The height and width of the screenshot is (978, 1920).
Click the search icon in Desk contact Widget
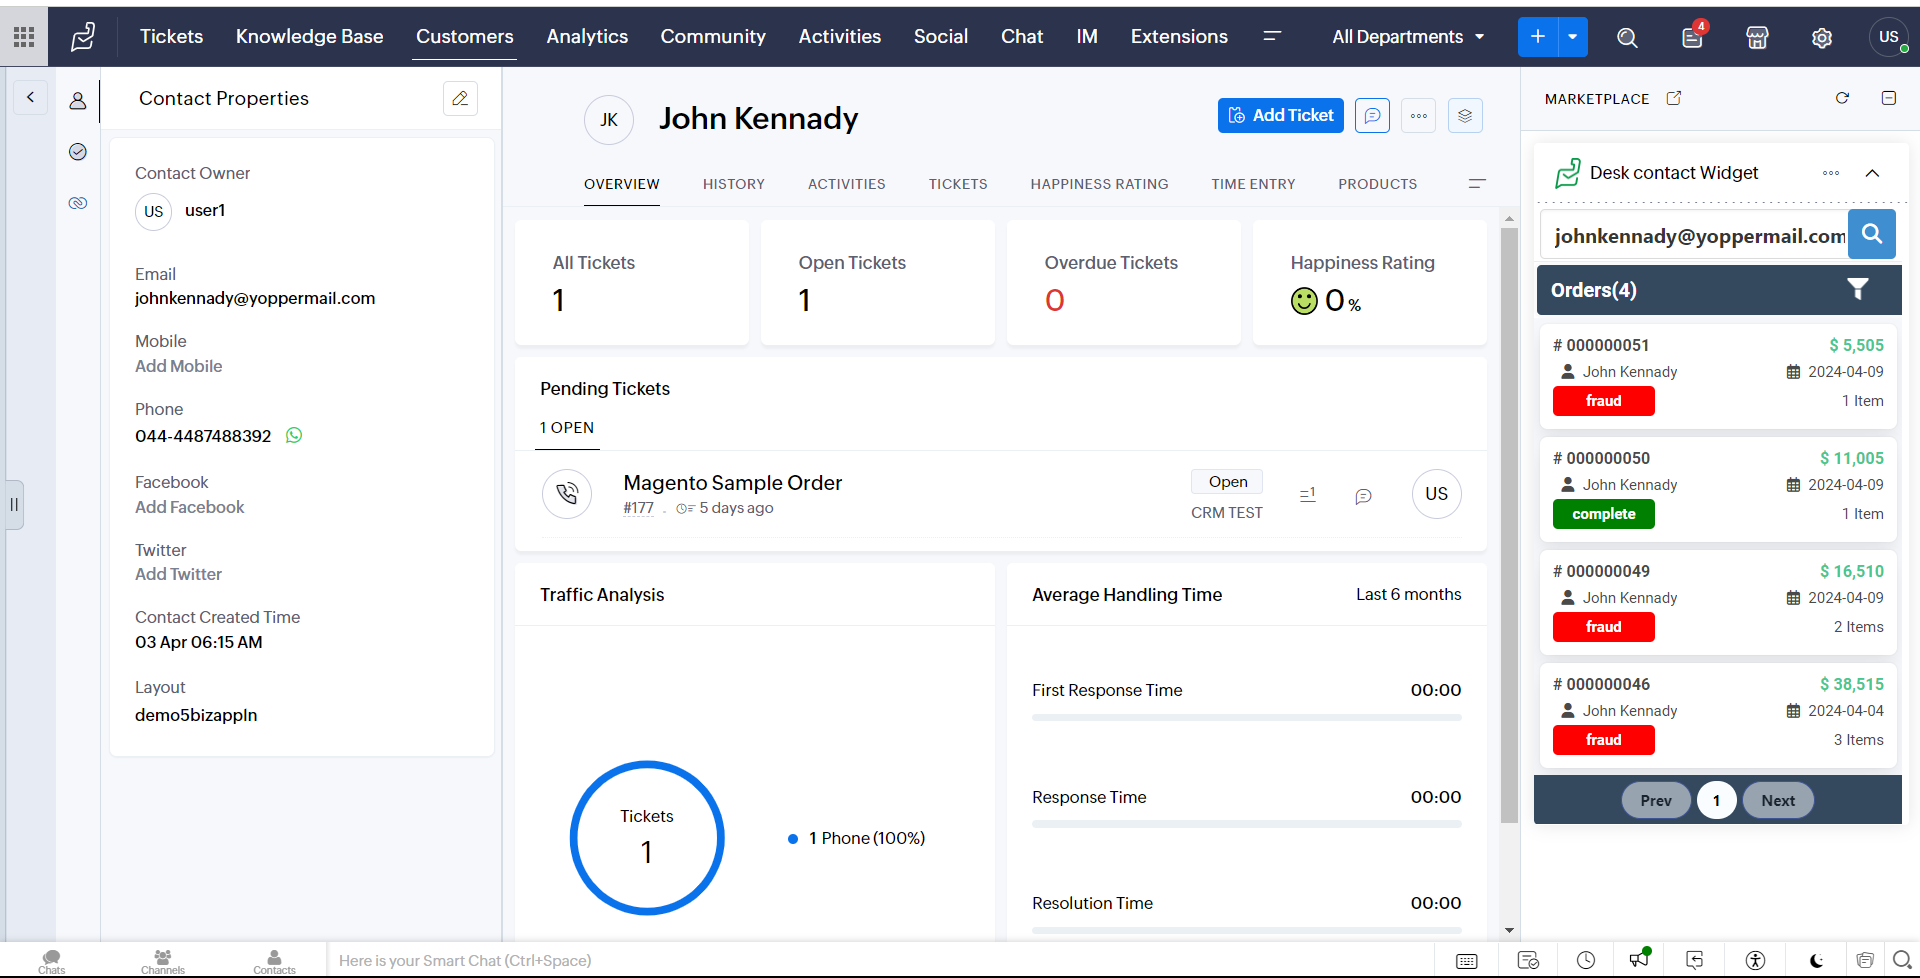tap(1872, 234)
